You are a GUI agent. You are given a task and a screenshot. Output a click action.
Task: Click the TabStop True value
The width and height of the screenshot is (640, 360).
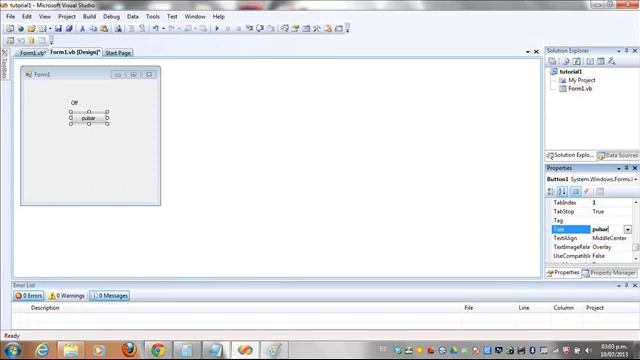point(598,211)
